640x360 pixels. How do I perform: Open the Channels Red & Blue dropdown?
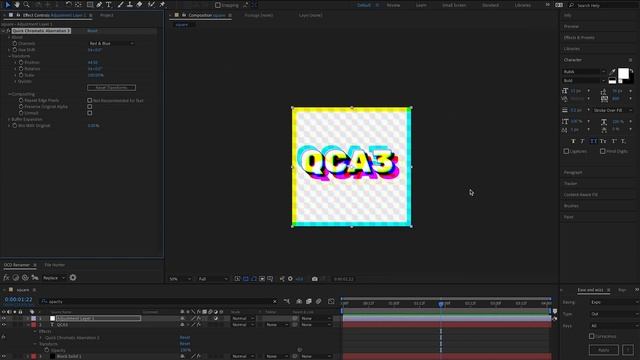[111, 43]
